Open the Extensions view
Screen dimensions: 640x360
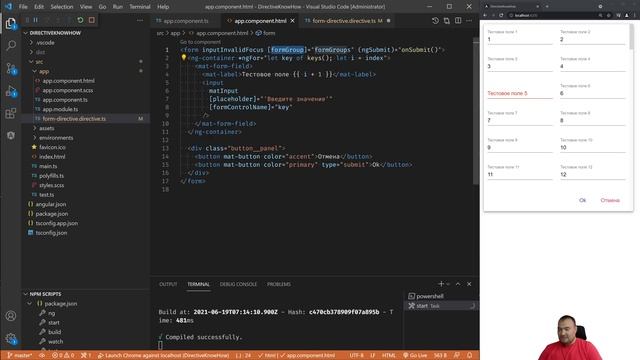[11, 113]
